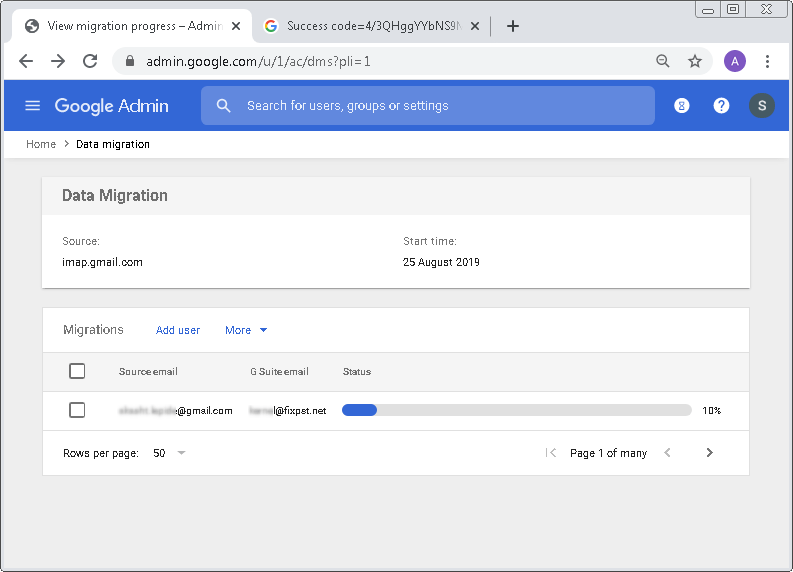Image resolution: width=793 pixels, height=572 pixels.
Task: Maximize the browser window
Action: point(733,10)
